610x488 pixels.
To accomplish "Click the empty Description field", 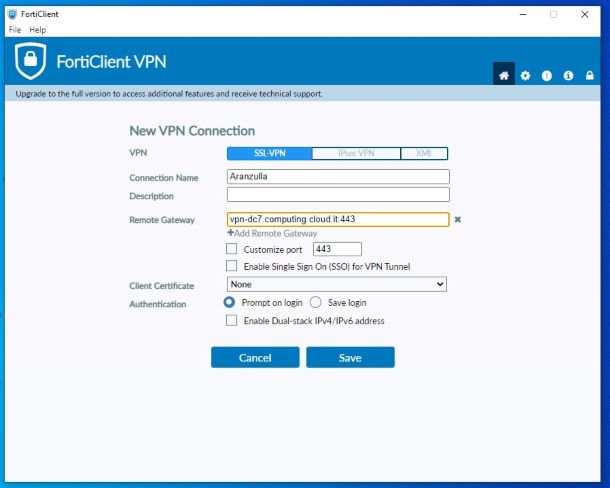I will [x=338, y=195].
